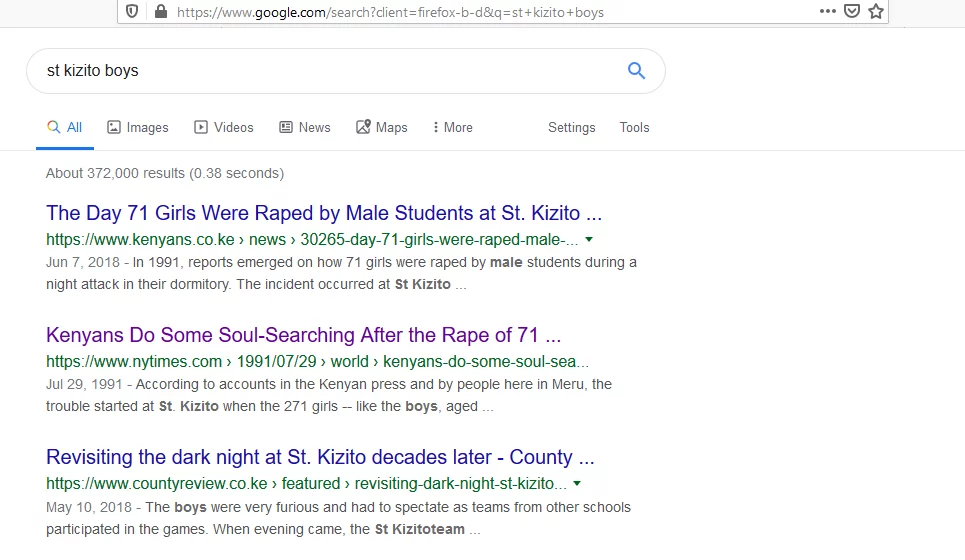
Task: Click the Videos play icon
Action: click(x=201, y=127)
